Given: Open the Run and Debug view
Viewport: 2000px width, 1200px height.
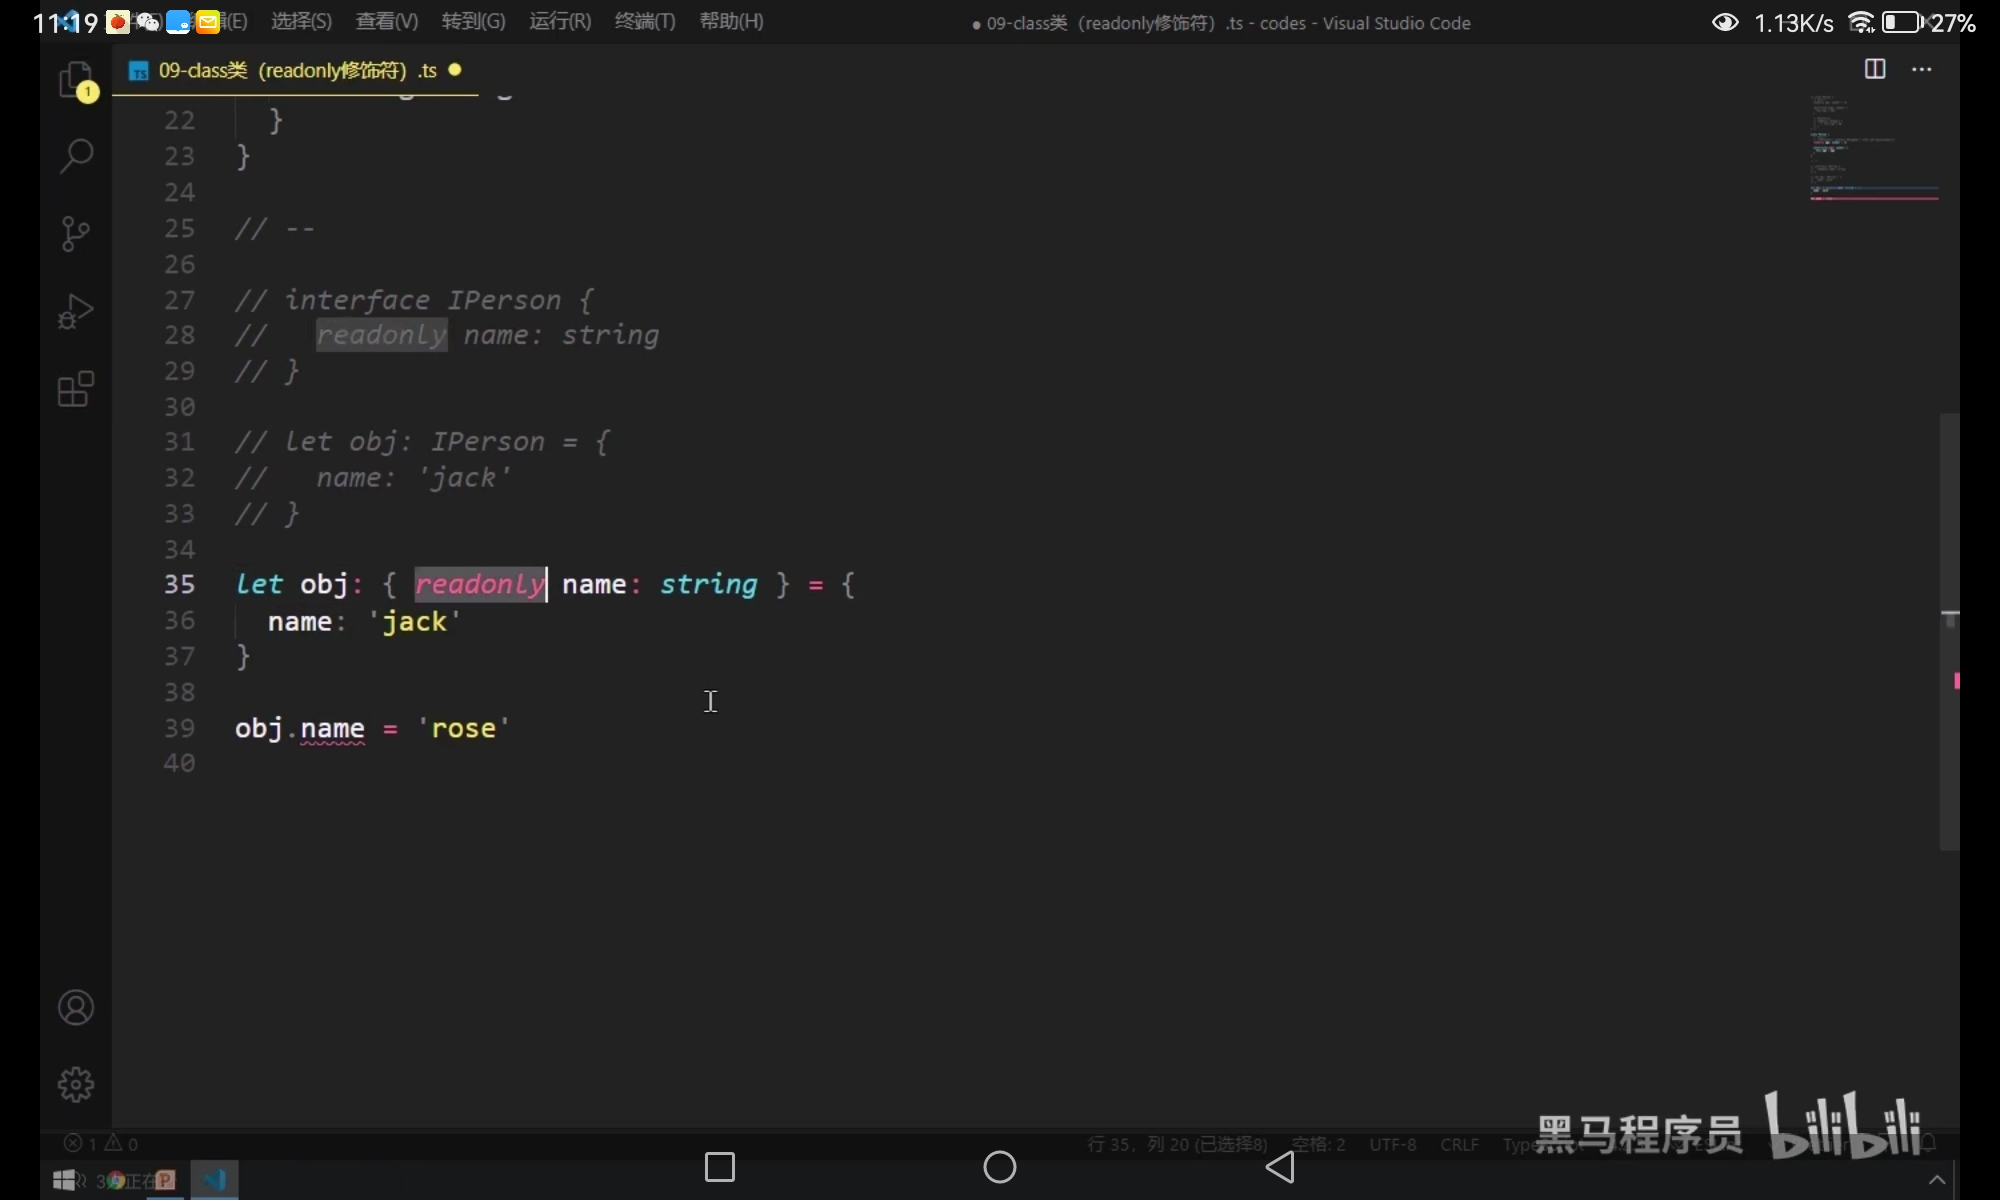Looking at the screenshot, I should click(x=76, y=311).
